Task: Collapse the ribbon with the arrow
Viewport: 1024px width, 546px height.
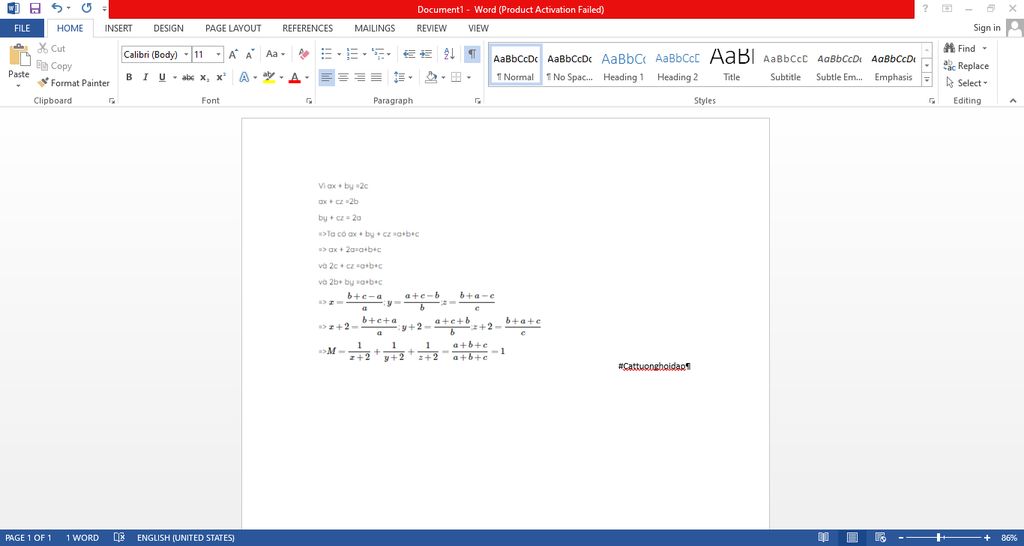Action: (1012, 101)
